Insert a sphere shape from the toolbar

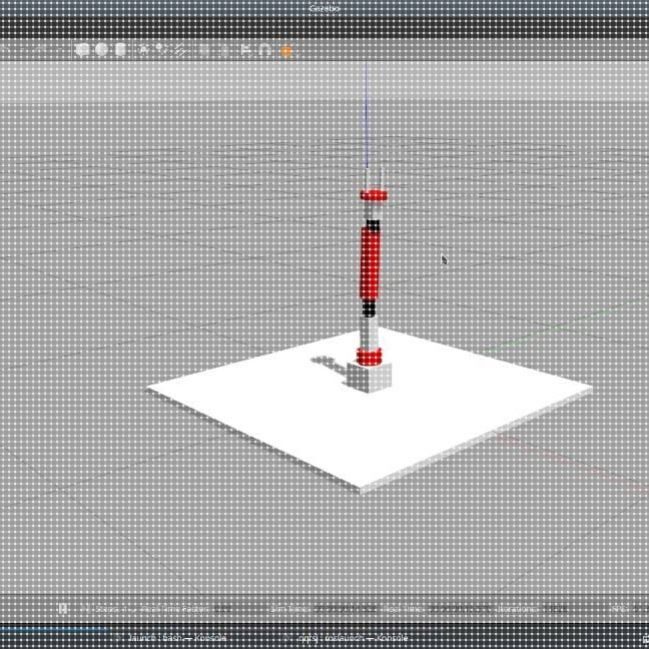[101, 50]
